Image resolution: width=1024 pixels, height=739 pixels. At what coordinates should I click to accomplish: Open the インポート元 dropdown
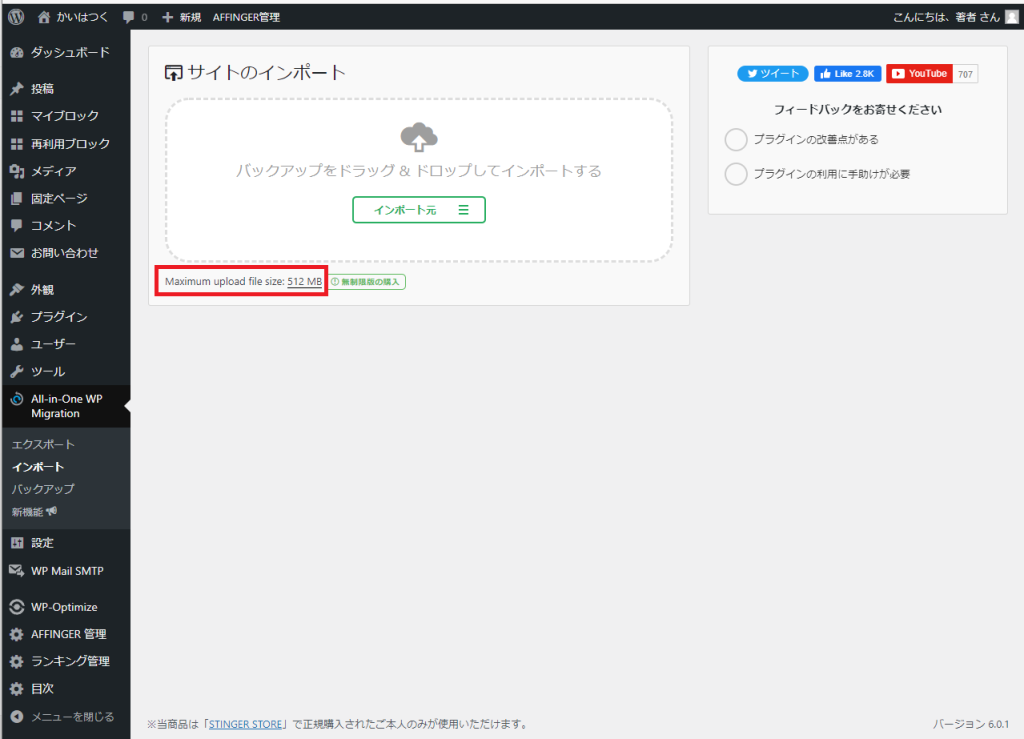(419, 210)
